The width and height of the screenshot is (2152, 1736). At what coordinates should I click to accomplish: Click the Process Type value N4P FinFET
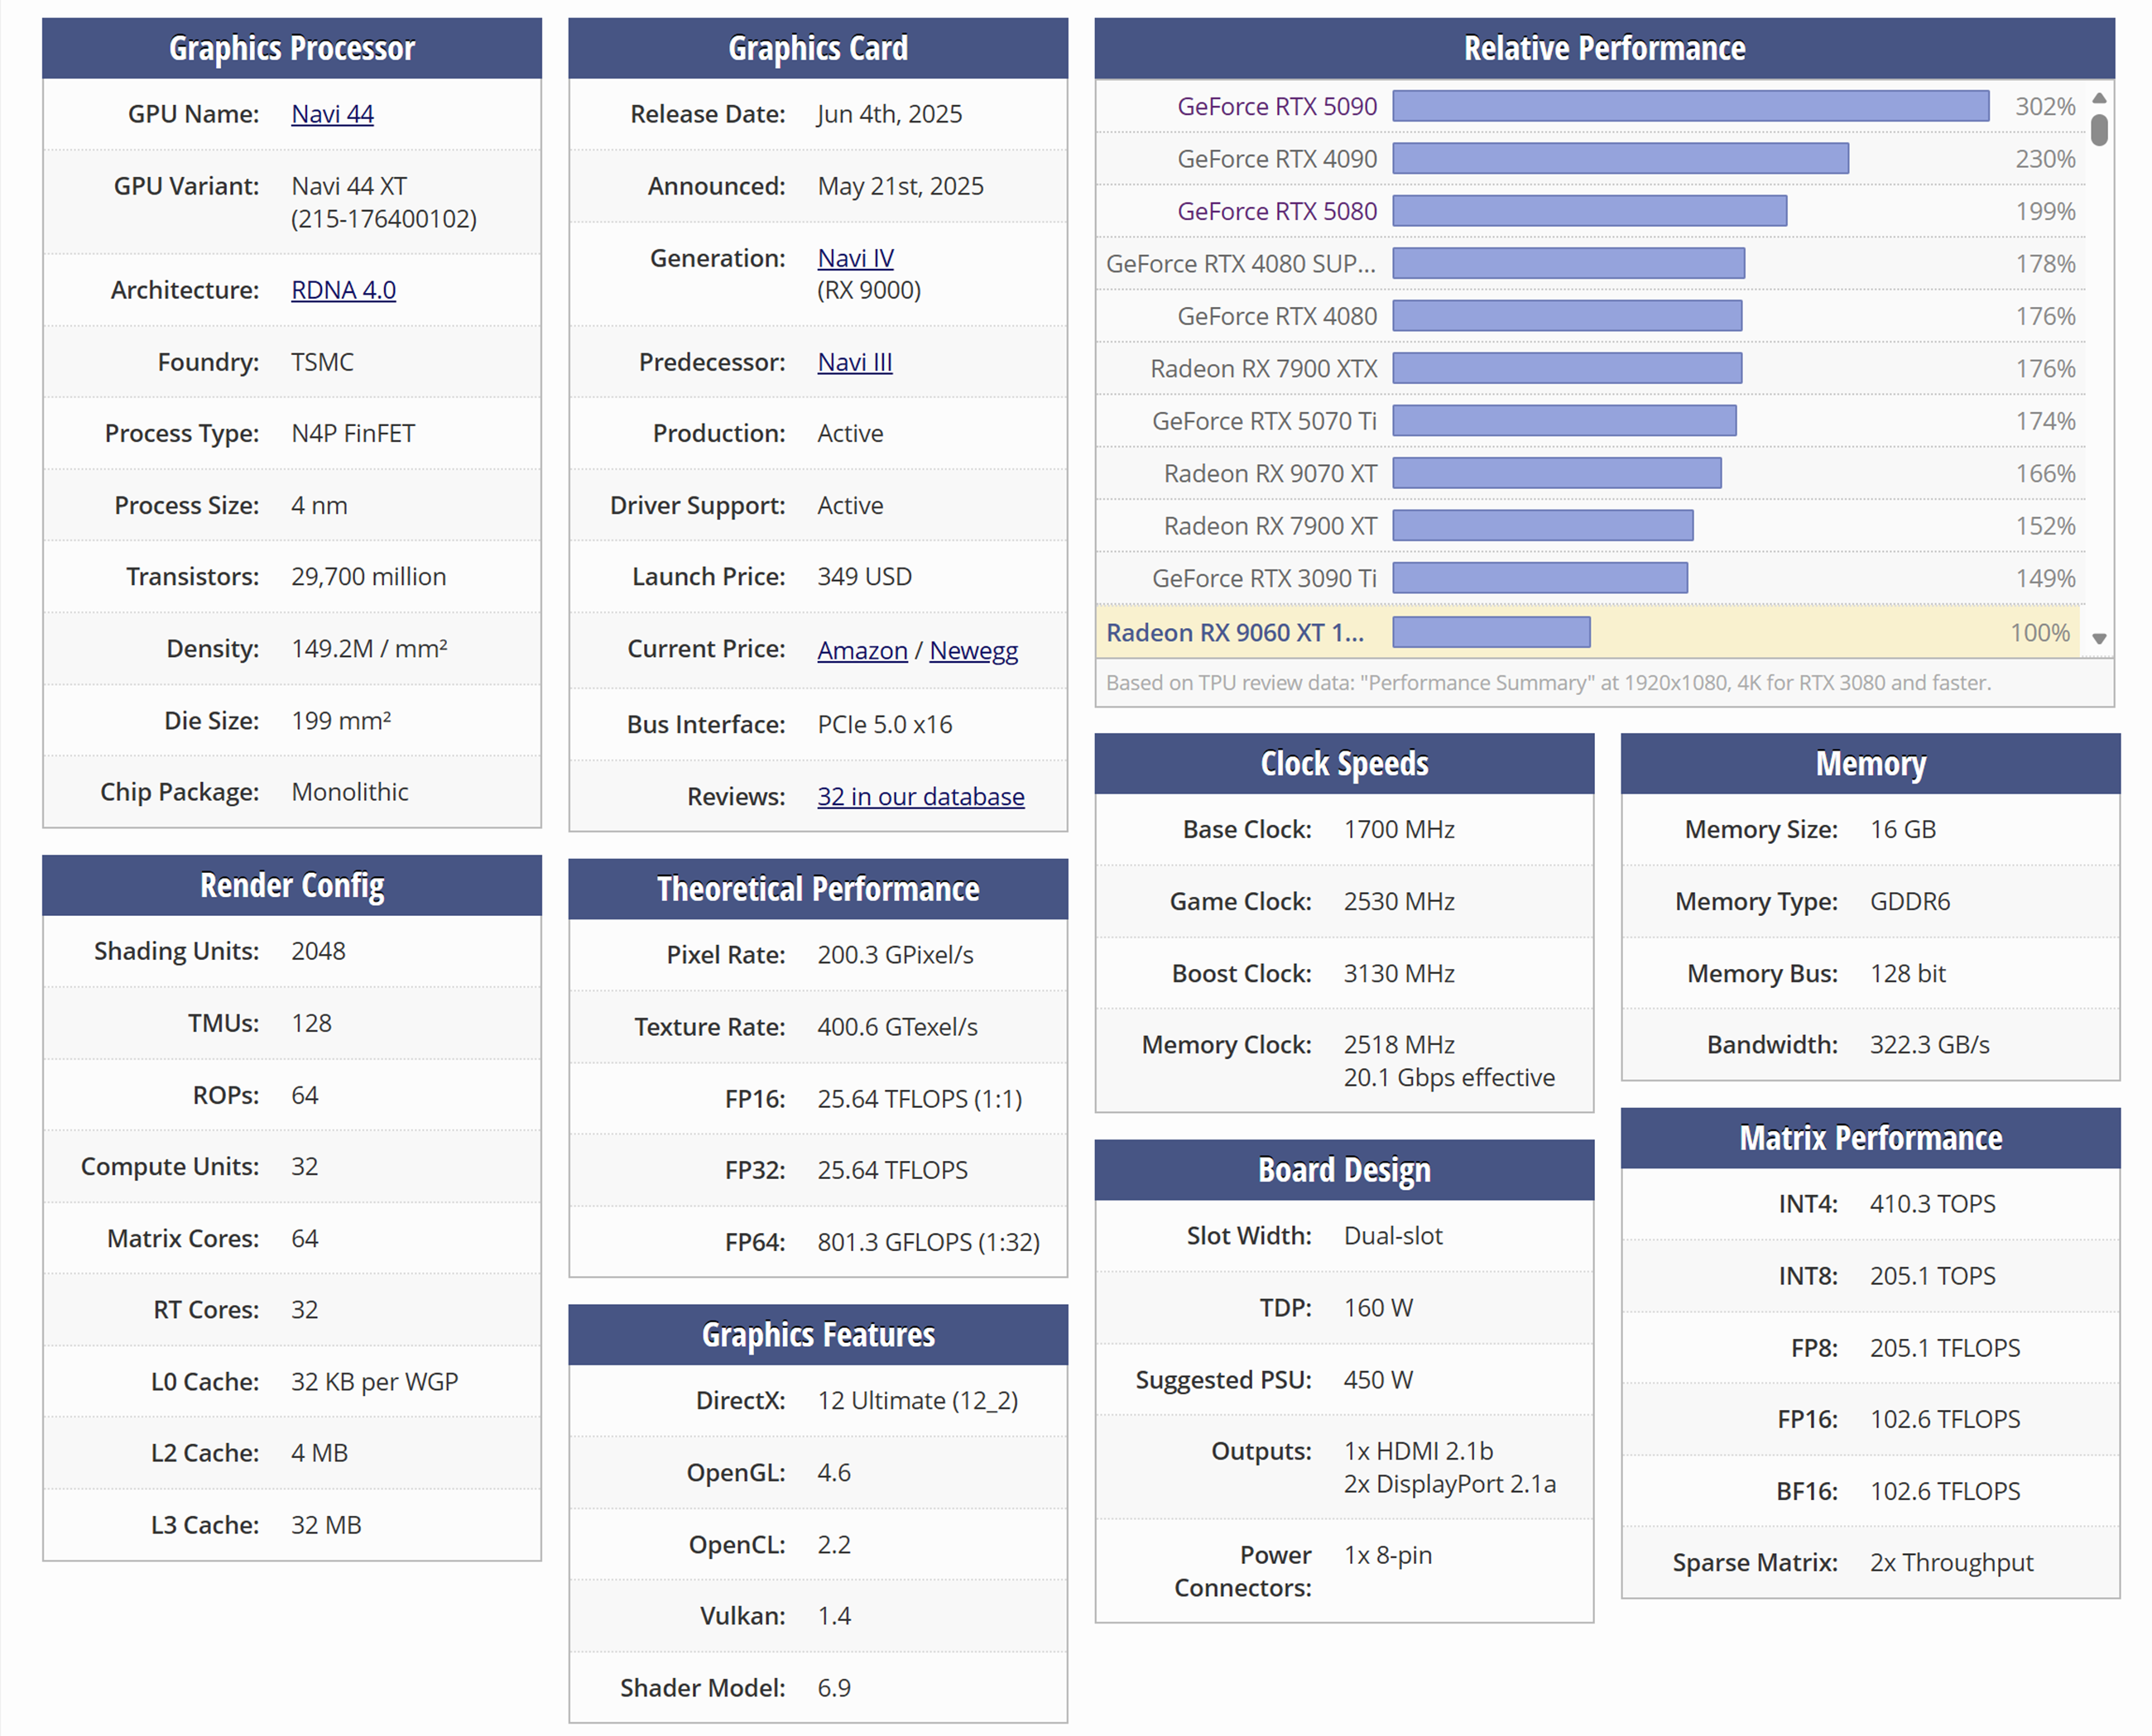coord(353,433)
